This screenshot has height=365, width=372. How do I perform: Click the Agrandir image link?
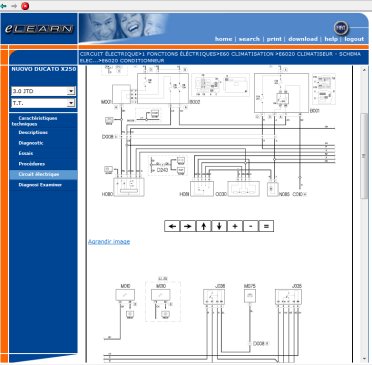pyautogui.click(x=109, y=242)
